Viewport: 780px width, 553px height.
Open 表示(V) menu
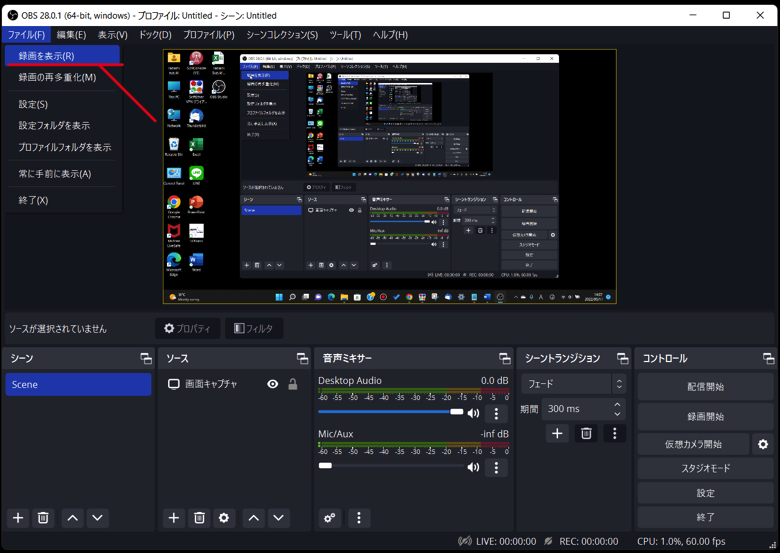click(112, 35)
